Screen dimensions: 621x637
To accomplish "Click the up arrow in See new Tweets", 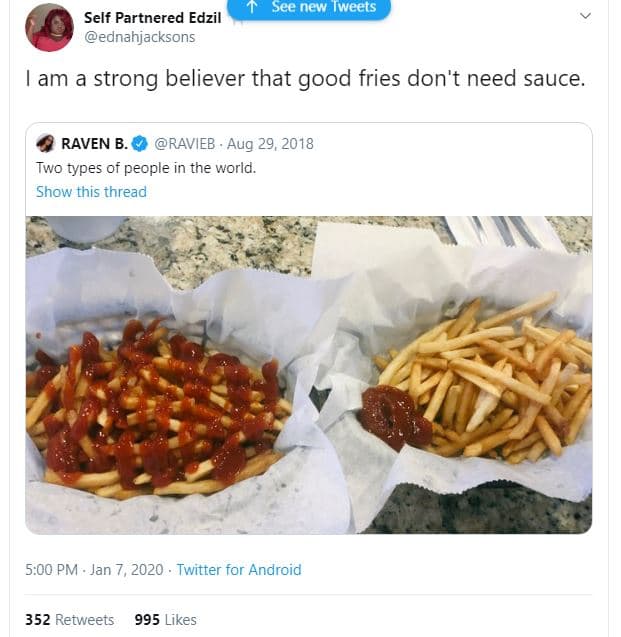I will [x=252, y=7].
